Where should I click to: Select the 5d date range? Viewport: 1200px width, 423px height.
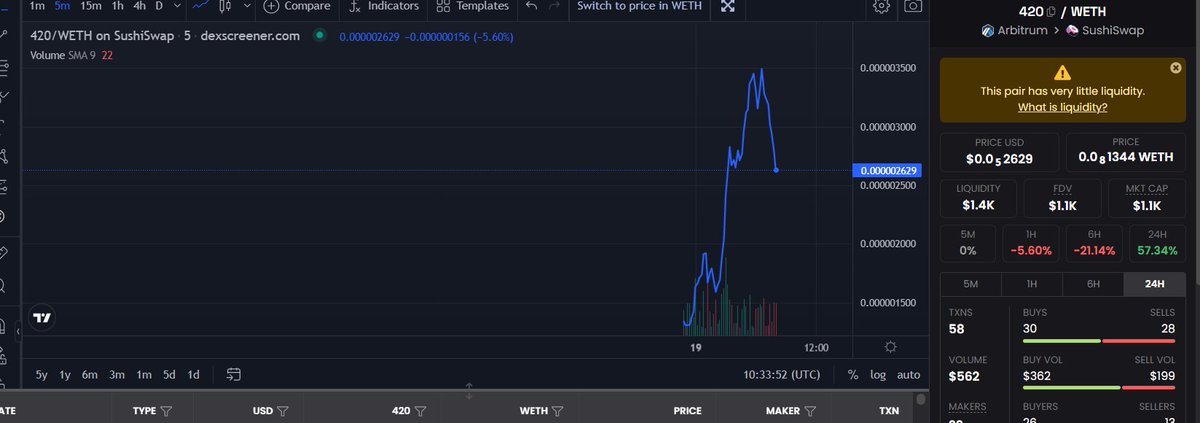click(x=169, y=375)
